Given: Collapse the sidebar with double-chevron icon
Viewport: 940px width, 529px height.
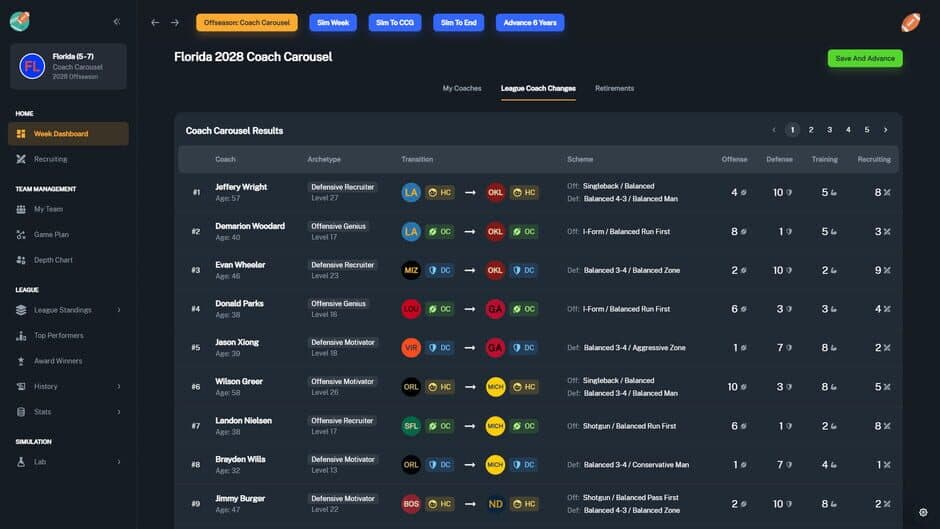Looking at the screenshot, I should pyautogui.click(x=117, y=21).
